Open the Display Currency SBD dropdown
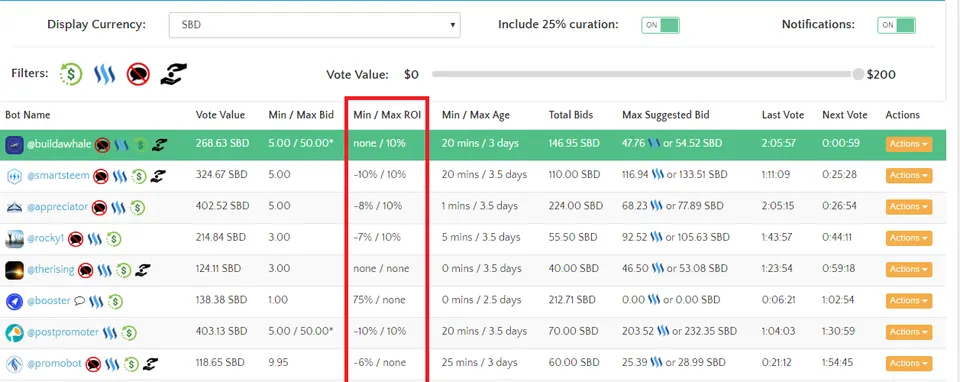The width and height of the screenshot is (960, 382). (315, 25)
